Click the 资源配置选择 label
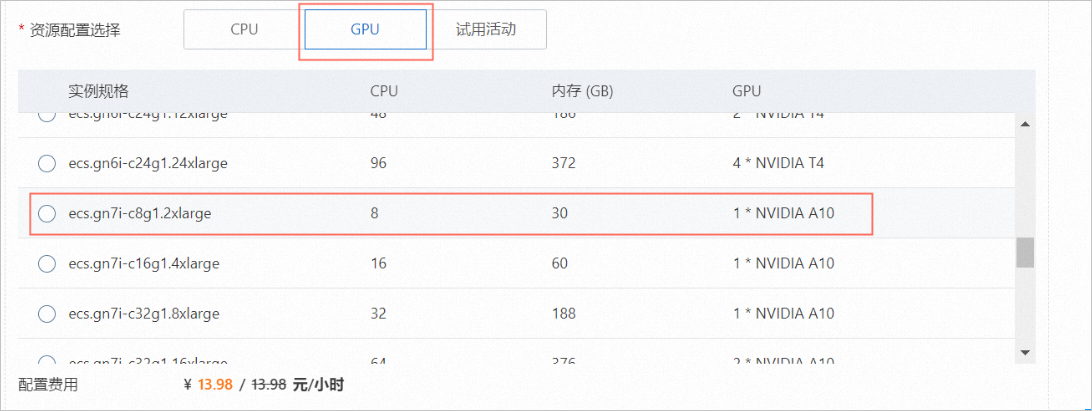1092x411 pixels. [75, 30]
